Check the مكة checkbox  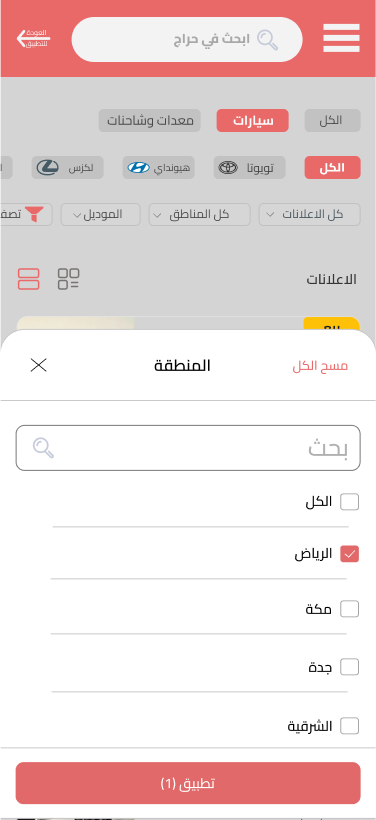point(349,609)
